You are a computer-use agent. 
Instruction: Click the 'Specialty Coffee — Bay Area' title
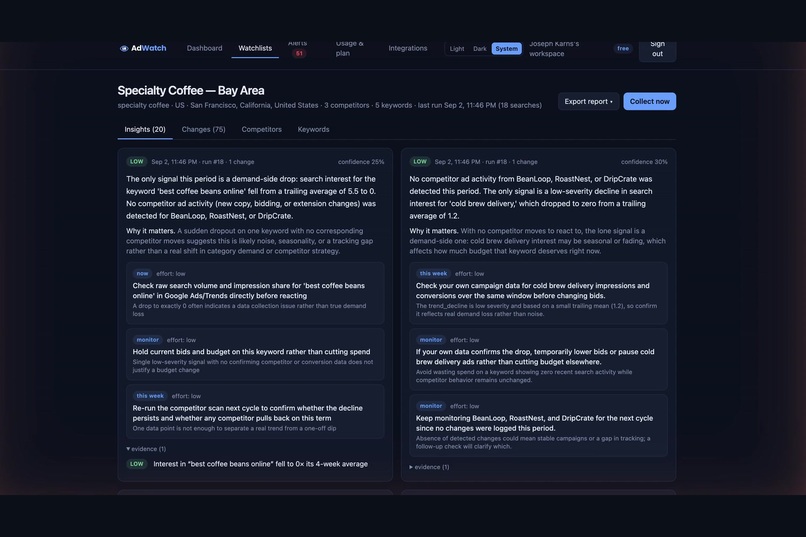(x=191, y=90)
